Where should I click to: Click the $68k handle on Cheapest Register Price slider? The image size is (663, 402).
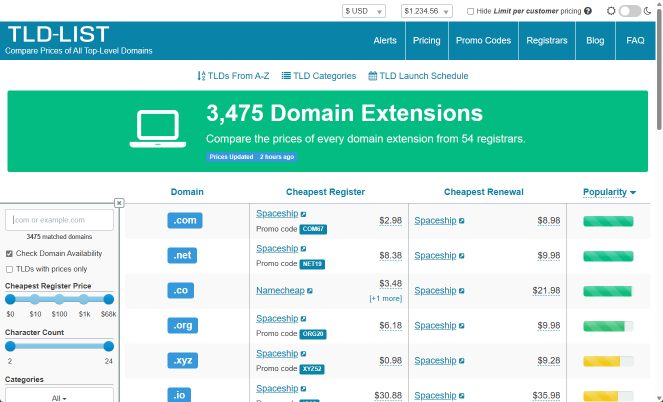click(109, 299)
